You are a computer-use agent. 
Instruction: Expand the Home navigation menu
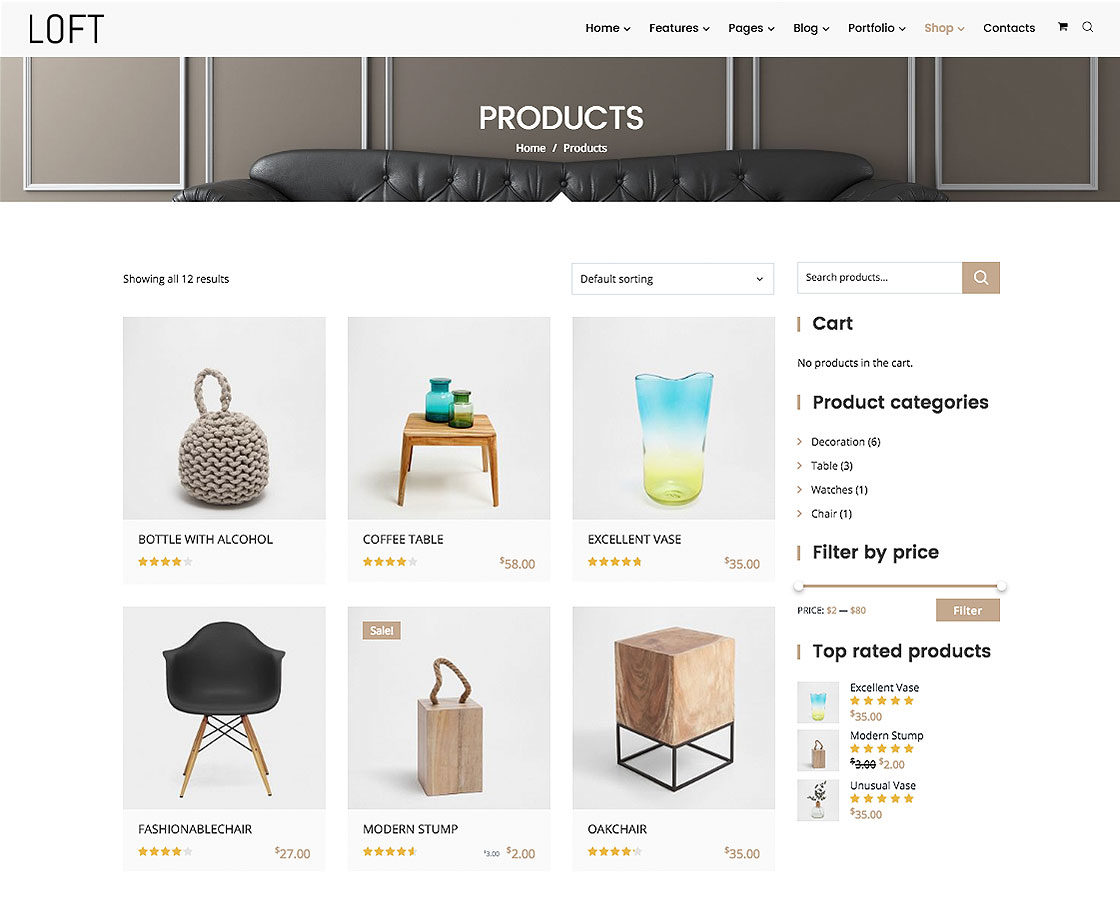coord(607,28)
